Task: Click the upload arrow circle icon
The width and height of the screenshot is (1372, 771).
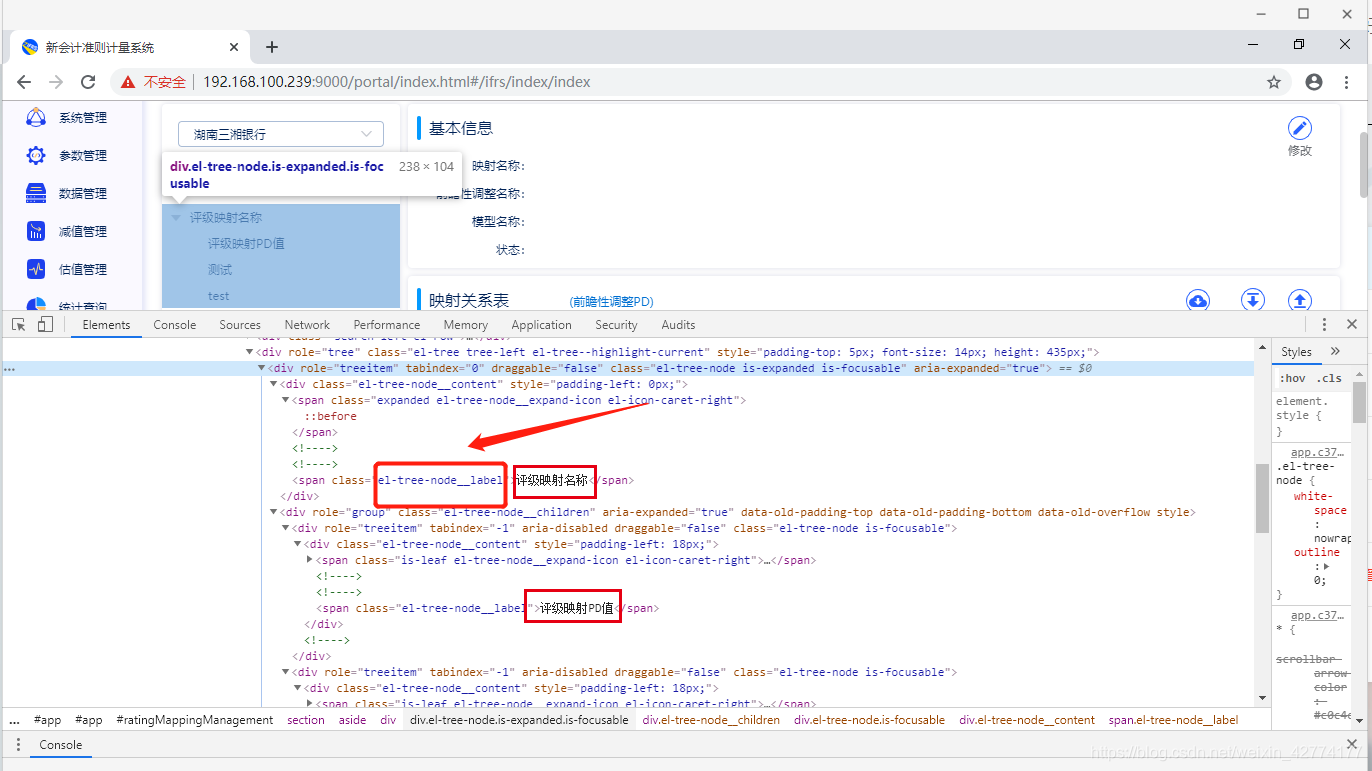Action: coord(1299,300)
